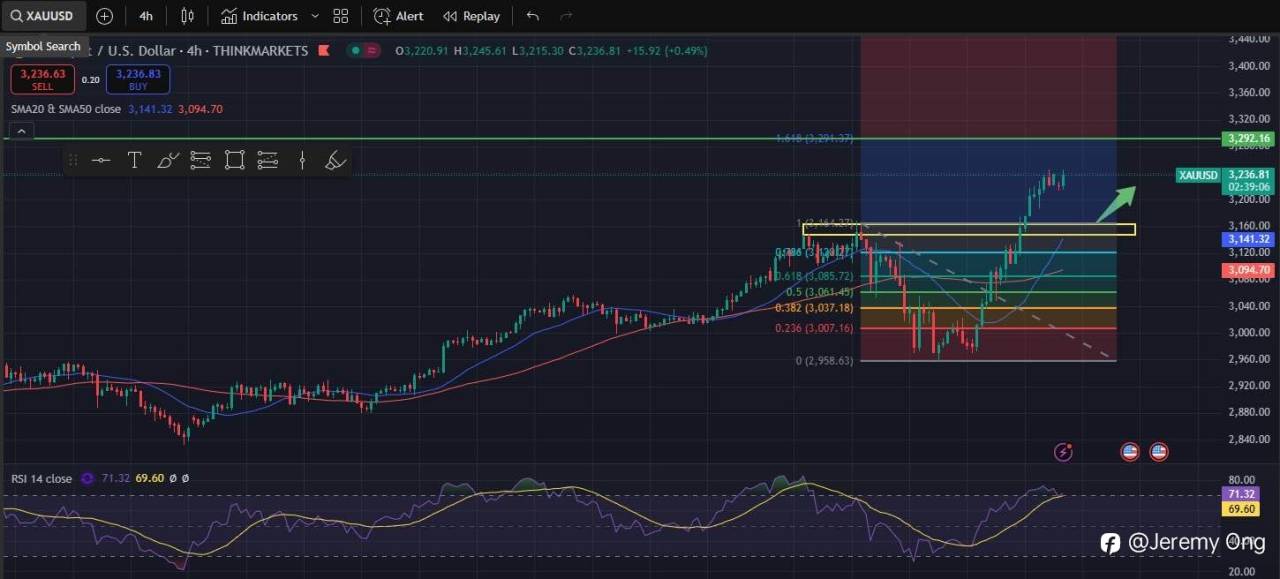The width and height of the screenshot is (1280, 579).
Task: Select the horizontal line drawing tool
Action: [x=101, y=160]
